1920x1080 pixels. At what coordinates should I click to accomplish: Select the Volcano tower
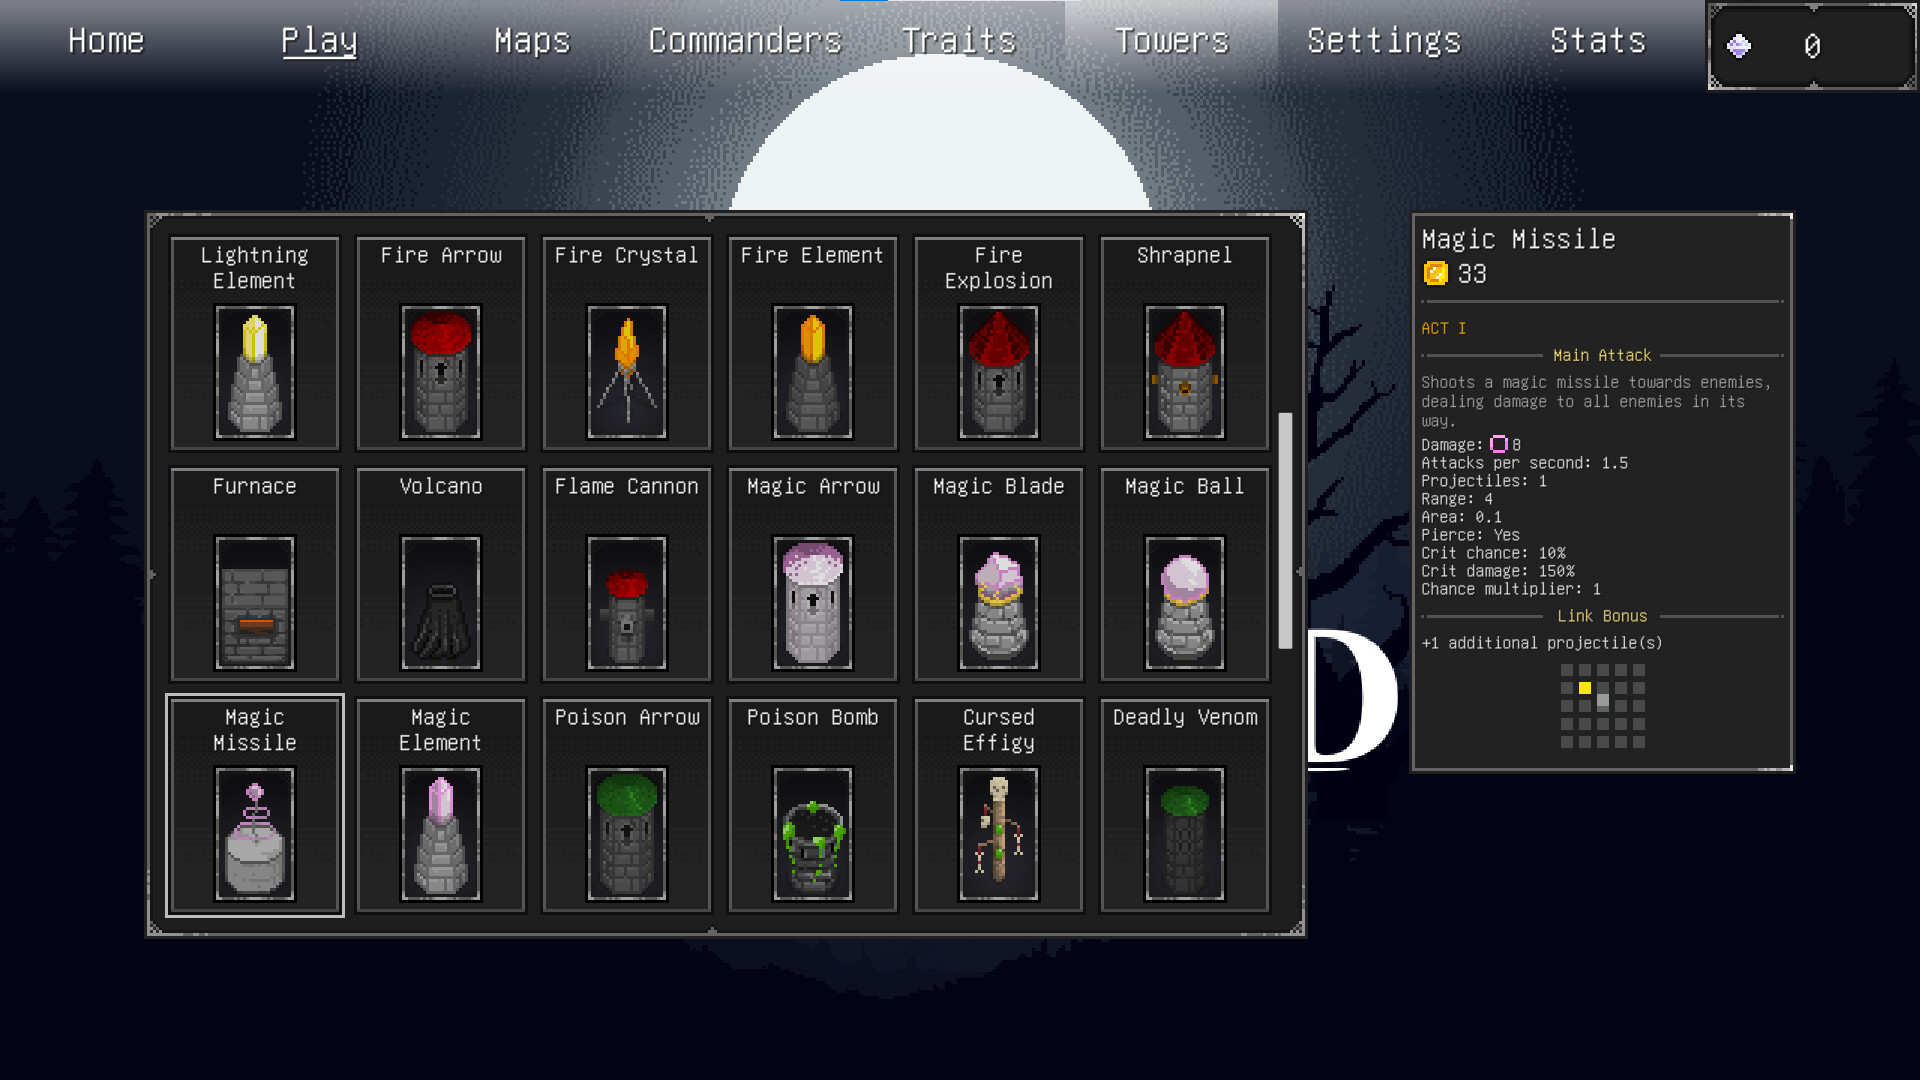[440, 574]
